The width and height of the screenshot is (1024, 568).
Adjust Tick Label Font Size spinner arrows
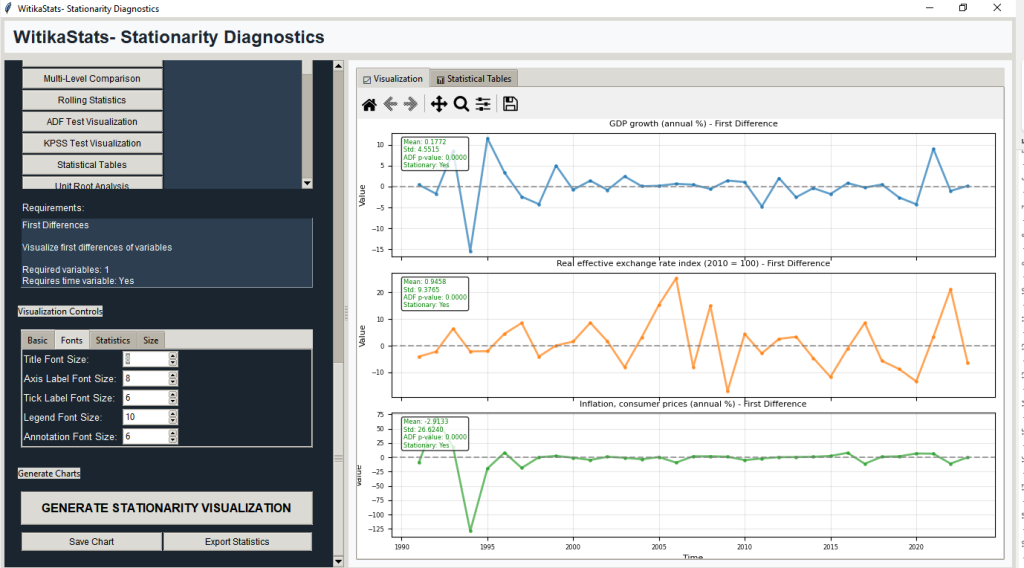tap(173, 398)
